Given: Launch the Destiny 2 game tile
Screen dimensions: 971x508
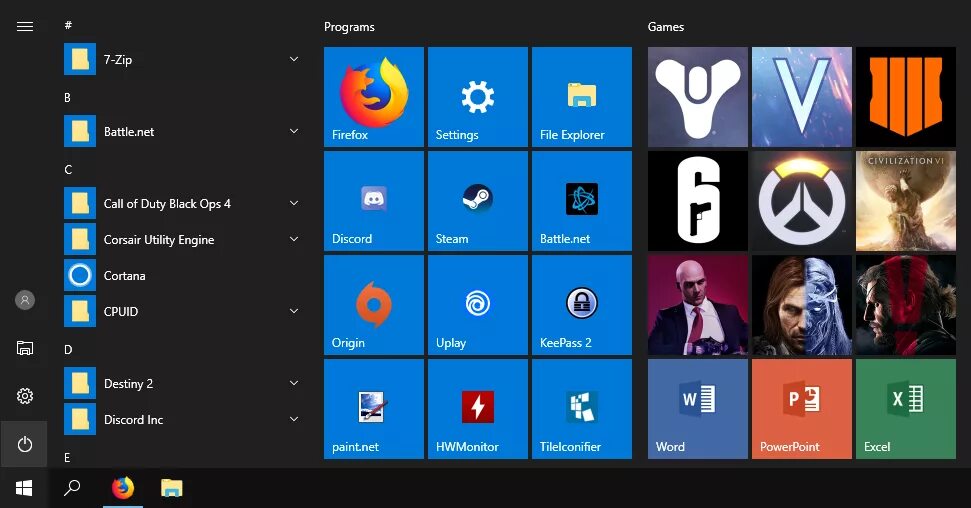Looking at the screenshot, I should [698, 97].
